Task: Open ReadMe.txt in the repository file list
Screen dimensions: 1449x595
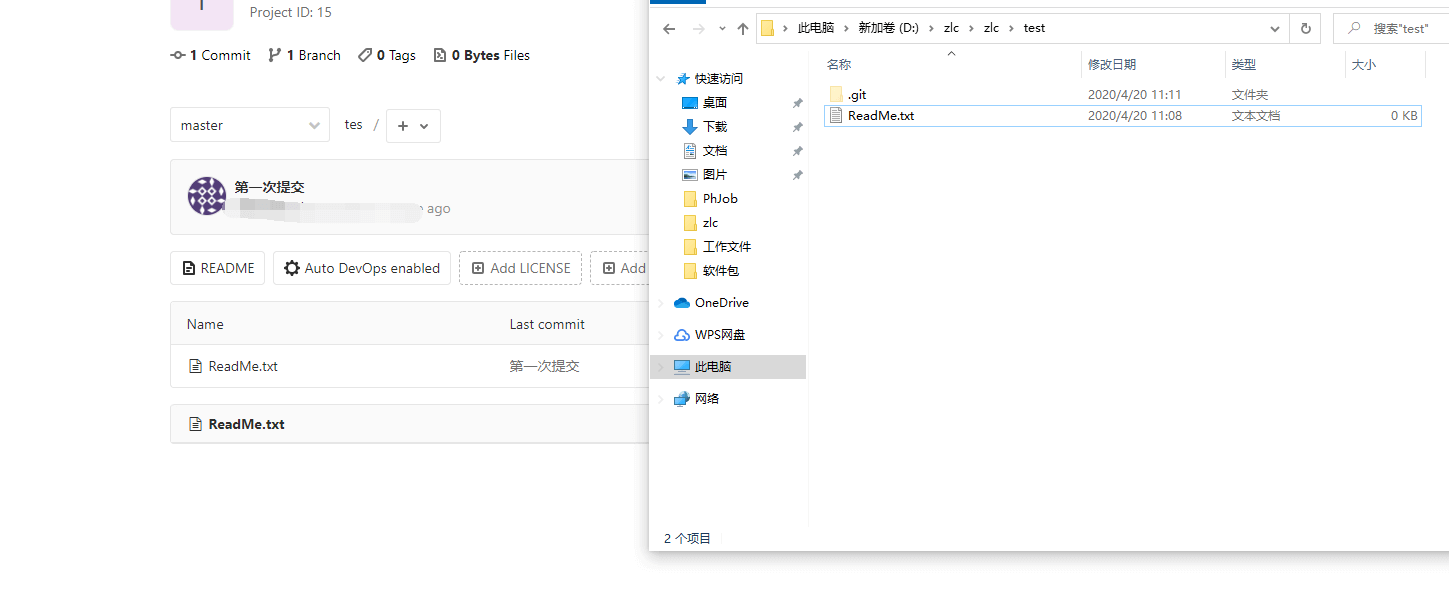Action: pyautogui.click(x=243, y=366)
